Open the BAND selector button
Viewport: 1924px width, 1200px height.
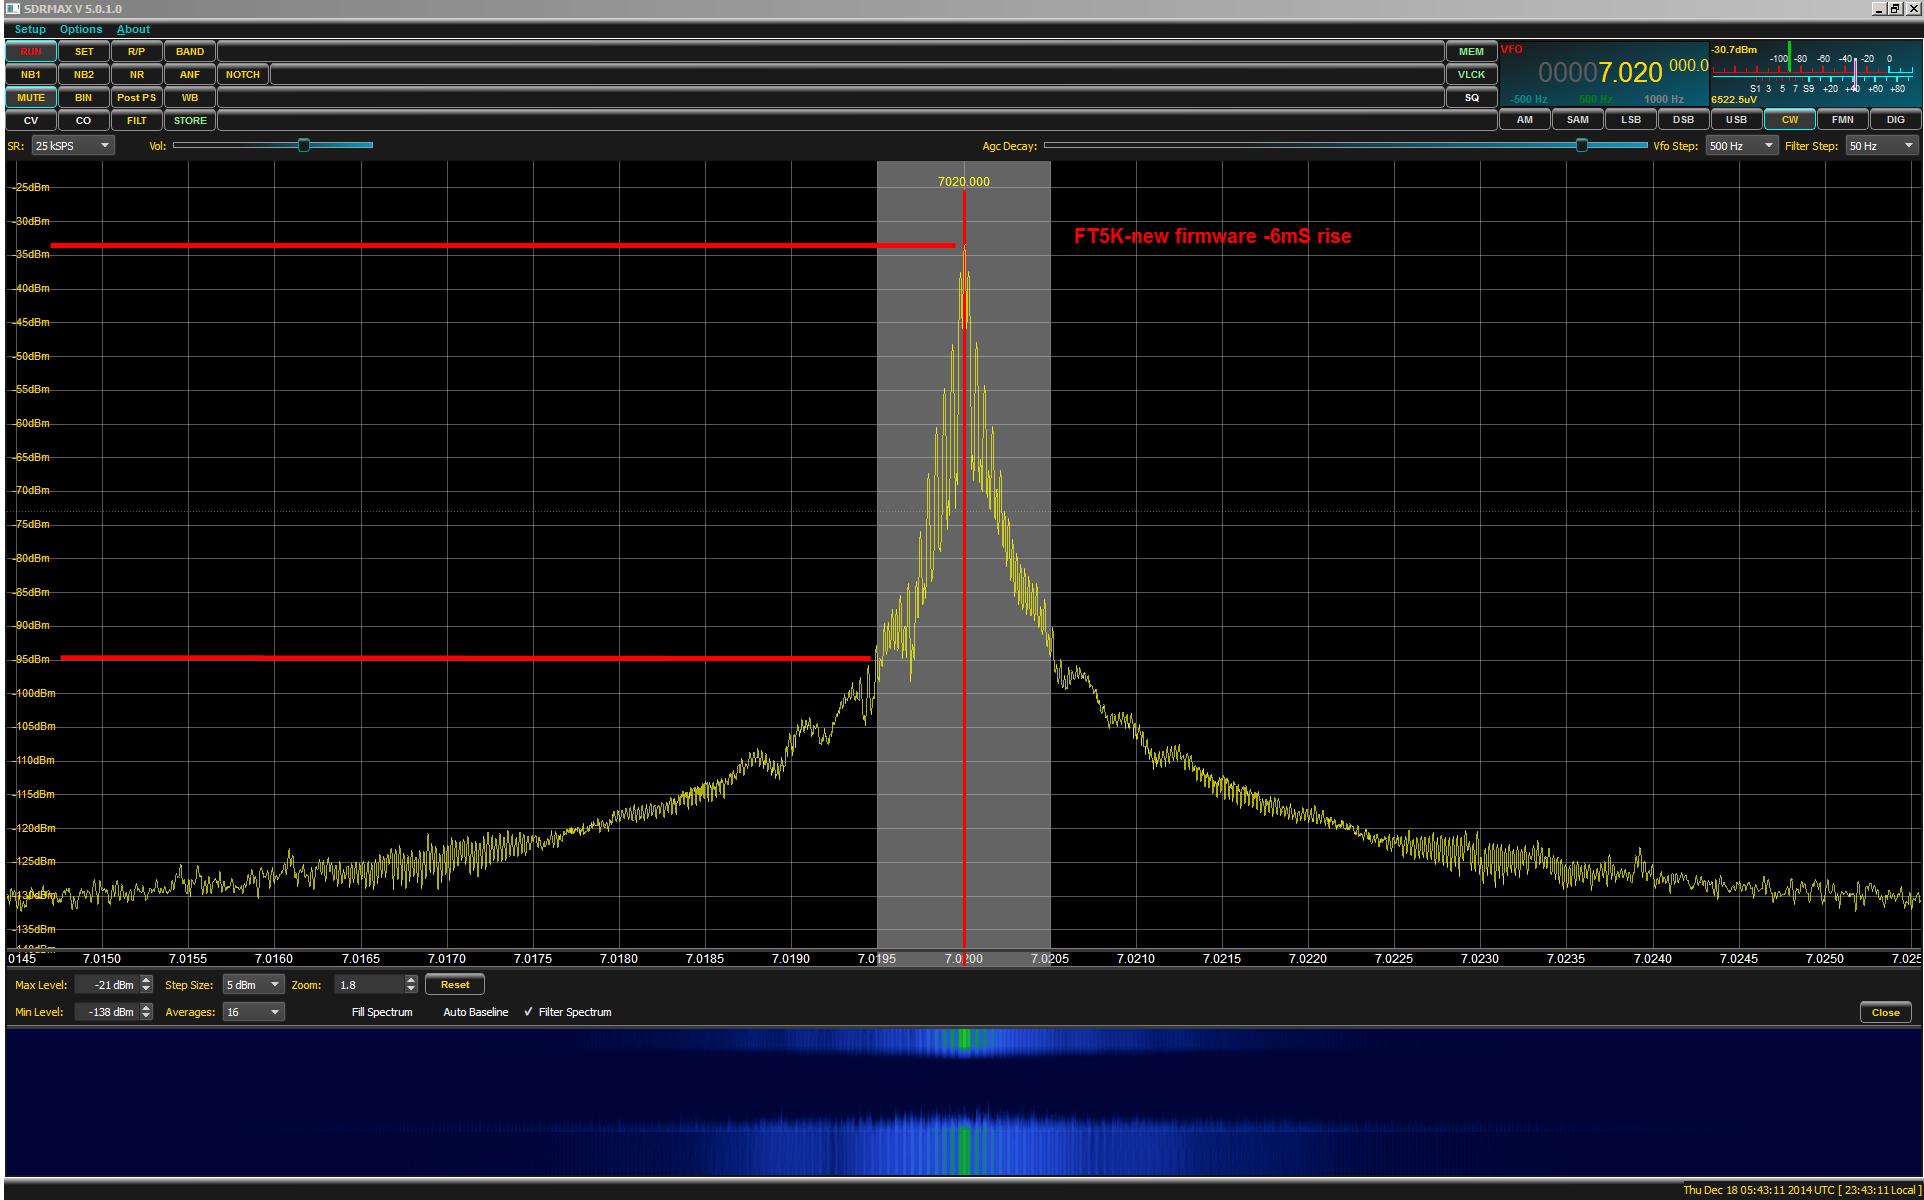click(x=190, y=52)
